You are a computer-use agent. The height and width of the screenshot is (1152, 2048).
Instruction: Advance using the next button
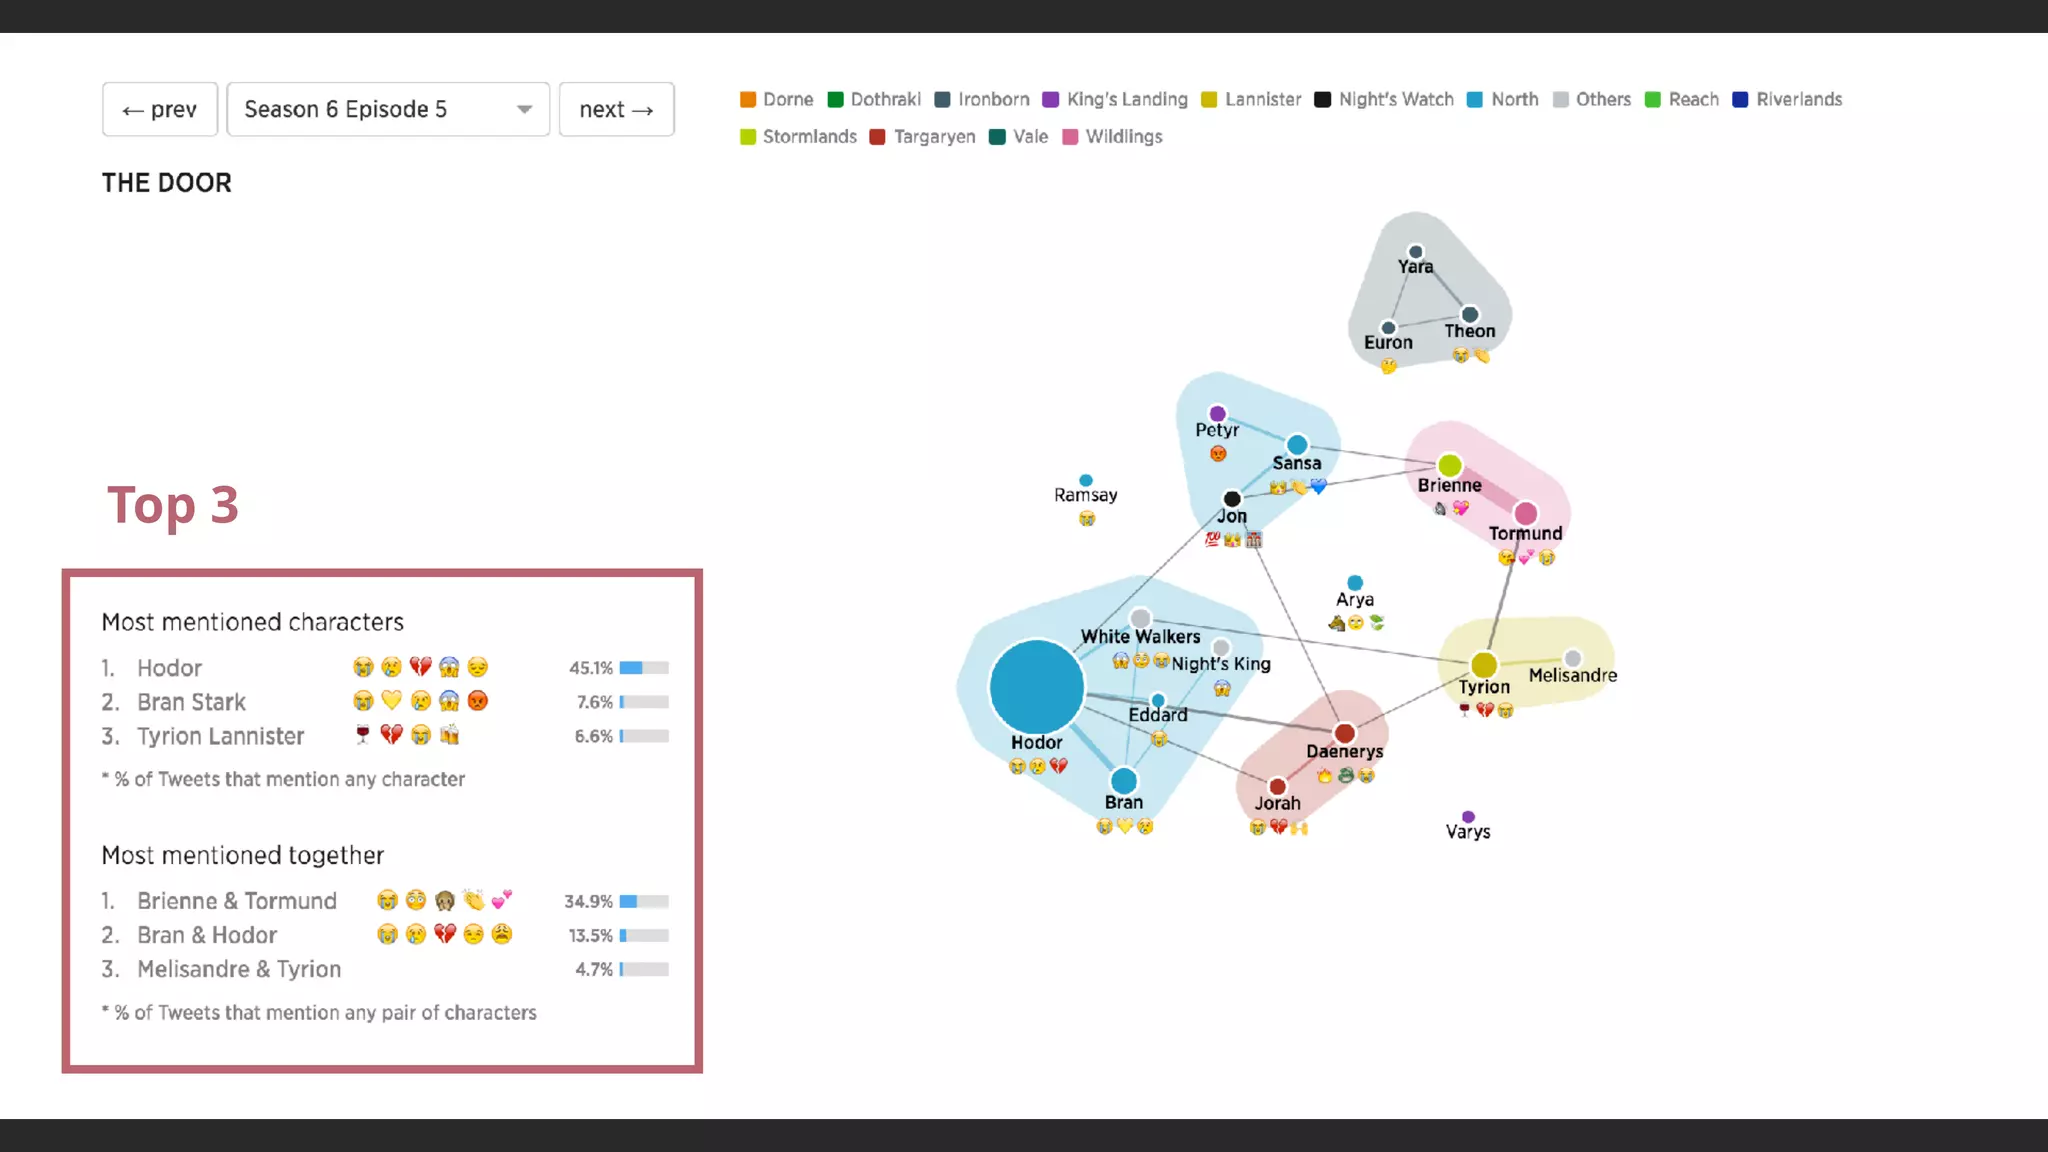(x=616, y=109)
